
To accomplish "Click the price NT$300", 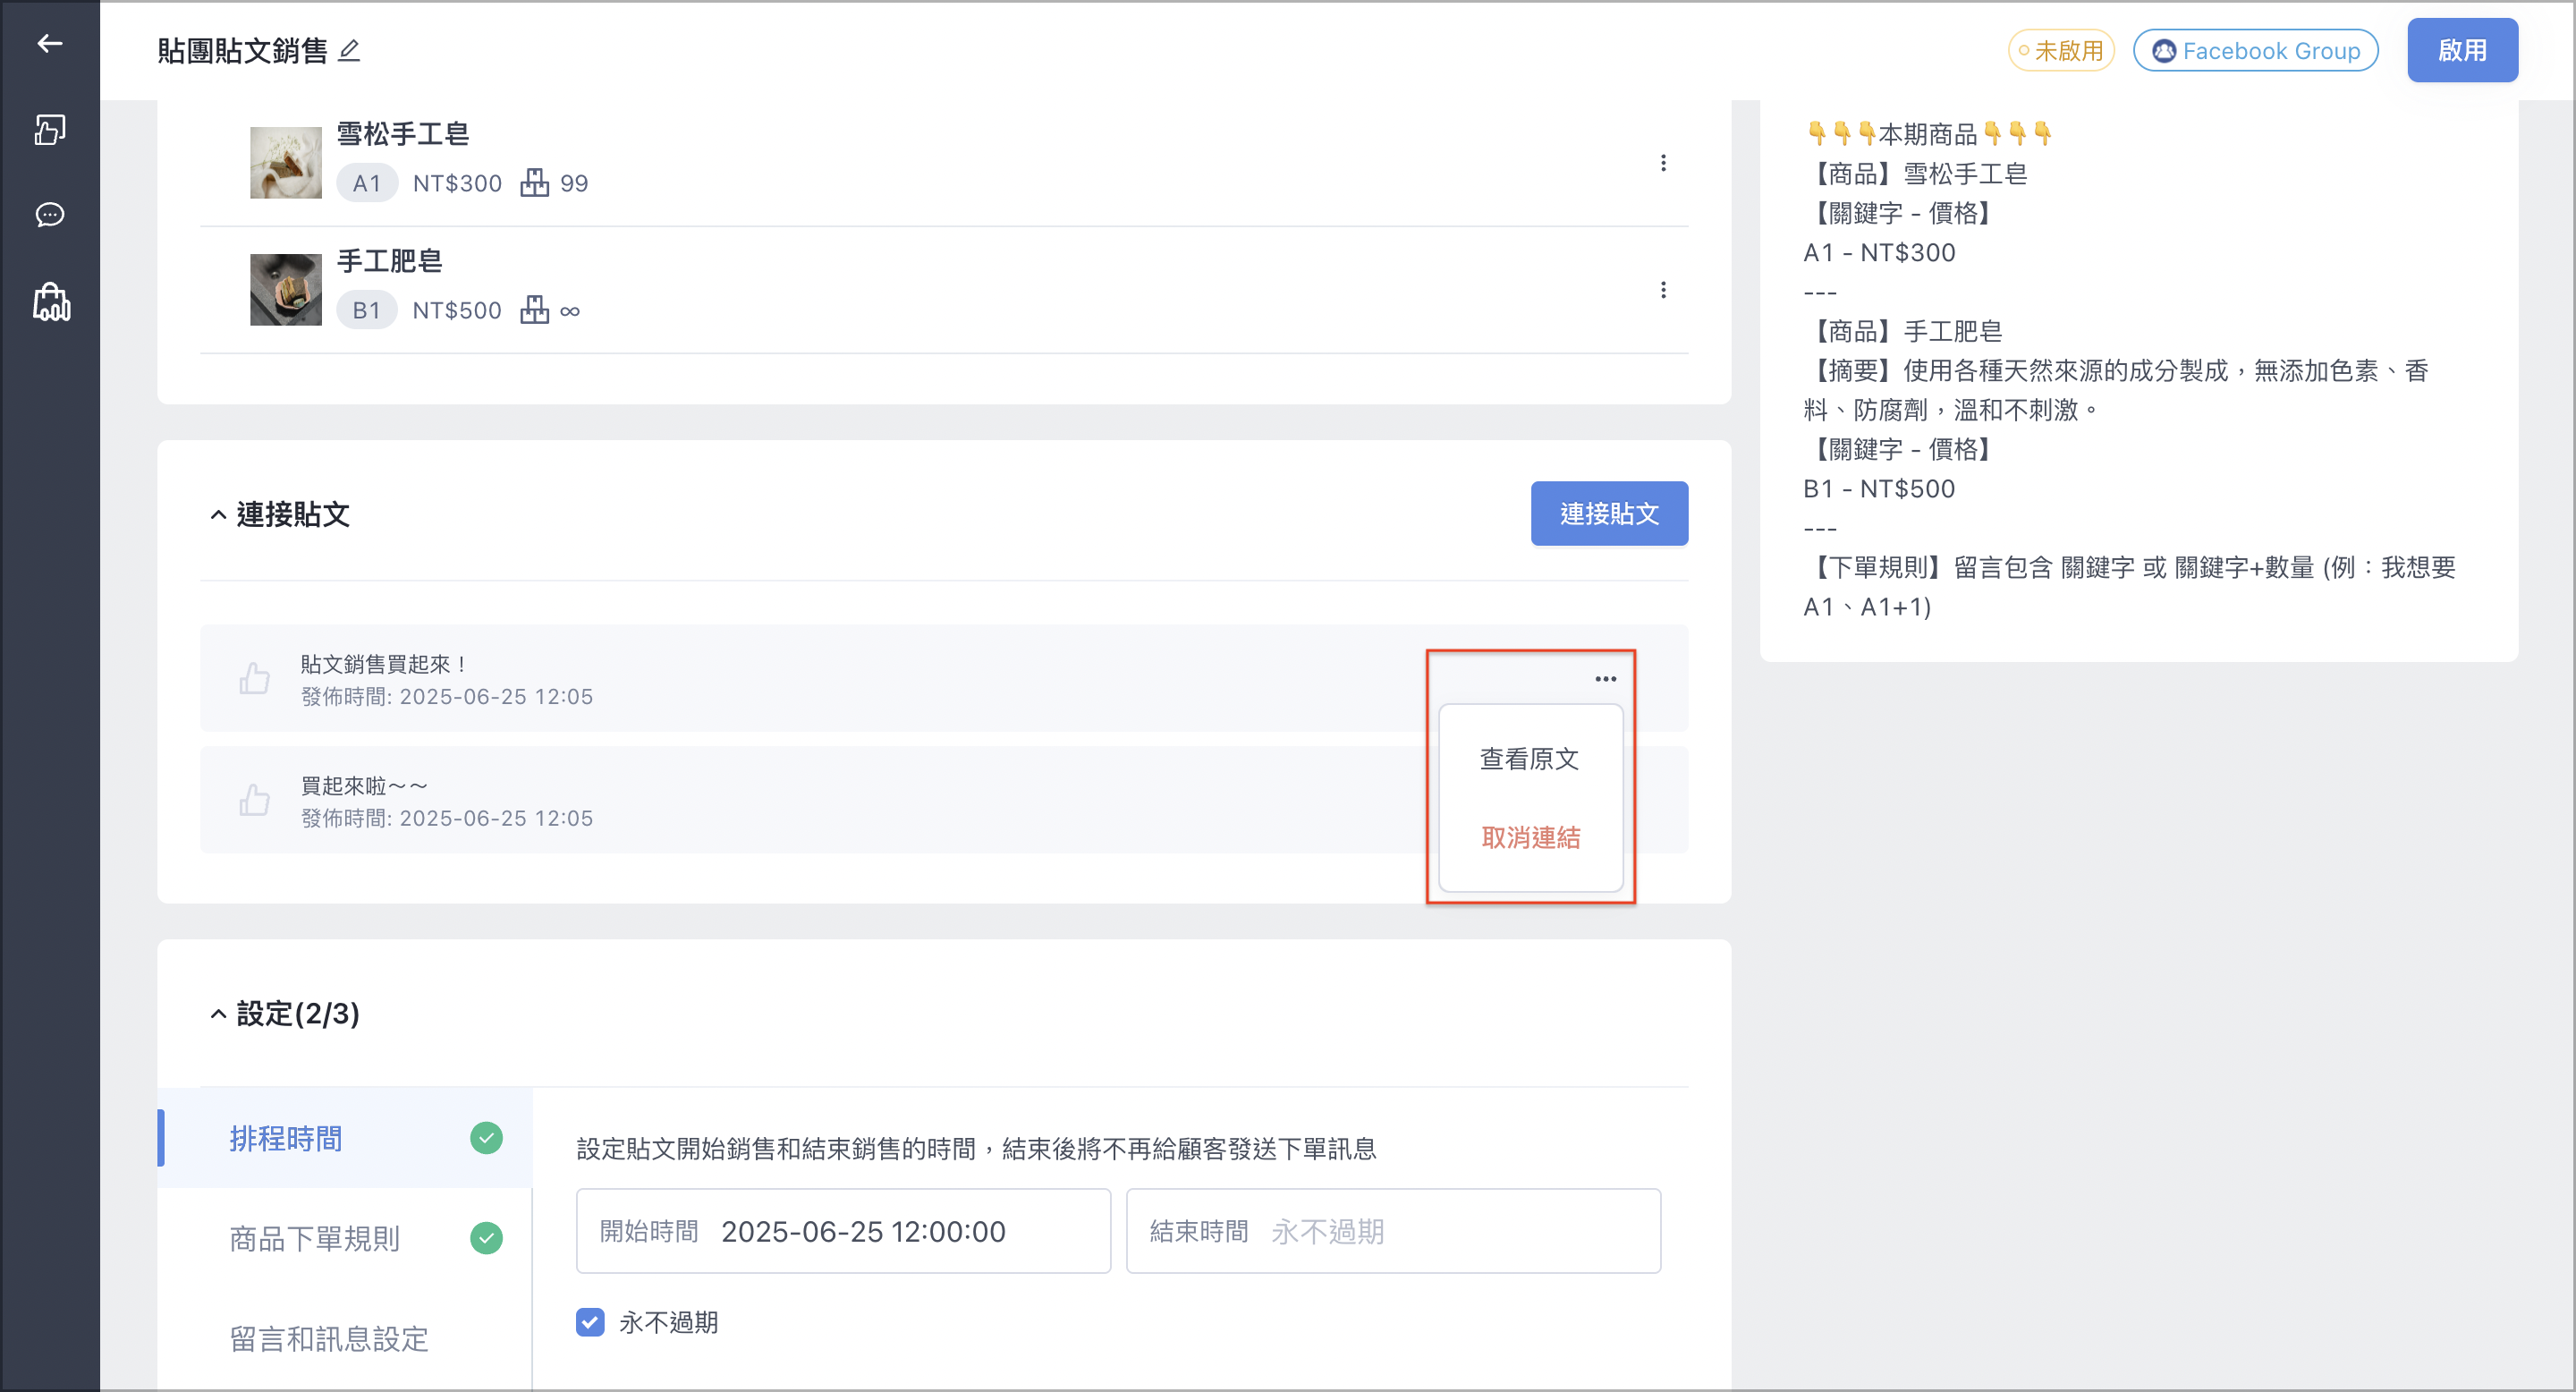I will pyautogui.click(x=457, y=183).
